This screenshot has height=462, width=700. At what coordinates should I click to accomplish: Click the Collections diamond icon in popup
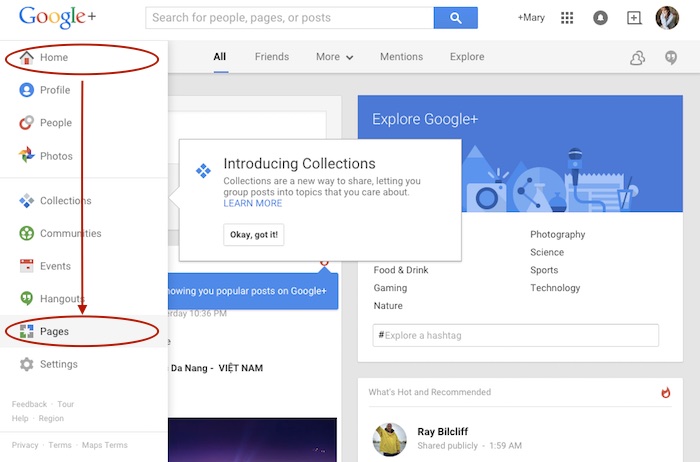pos(203,171)
